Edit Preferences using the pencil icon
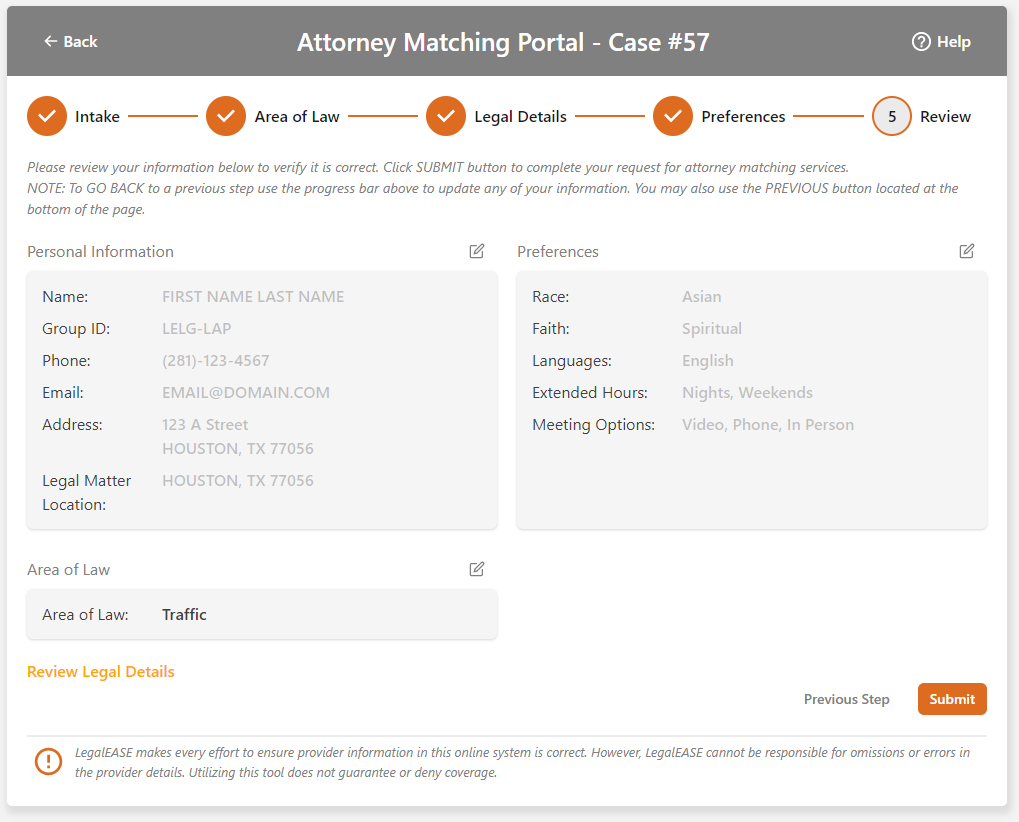Screen dimensions: 1019x822 point(967,251)
